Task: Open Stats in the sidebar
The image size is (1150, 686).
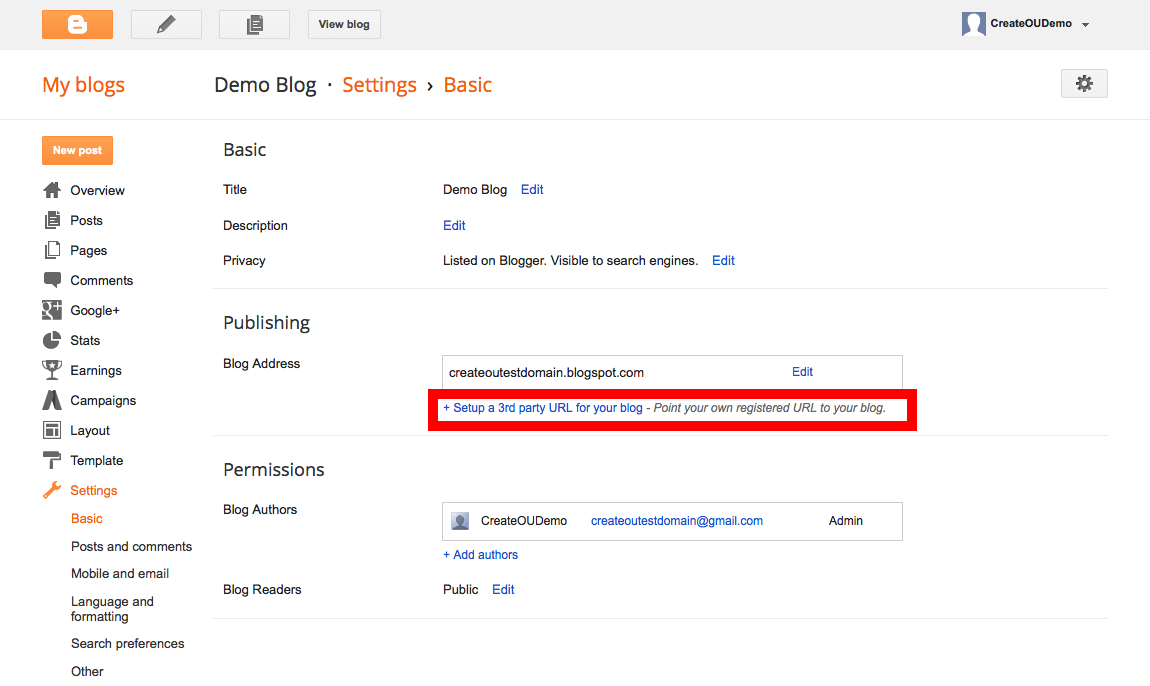Action: pyautogui.click(x=85, y=341)
